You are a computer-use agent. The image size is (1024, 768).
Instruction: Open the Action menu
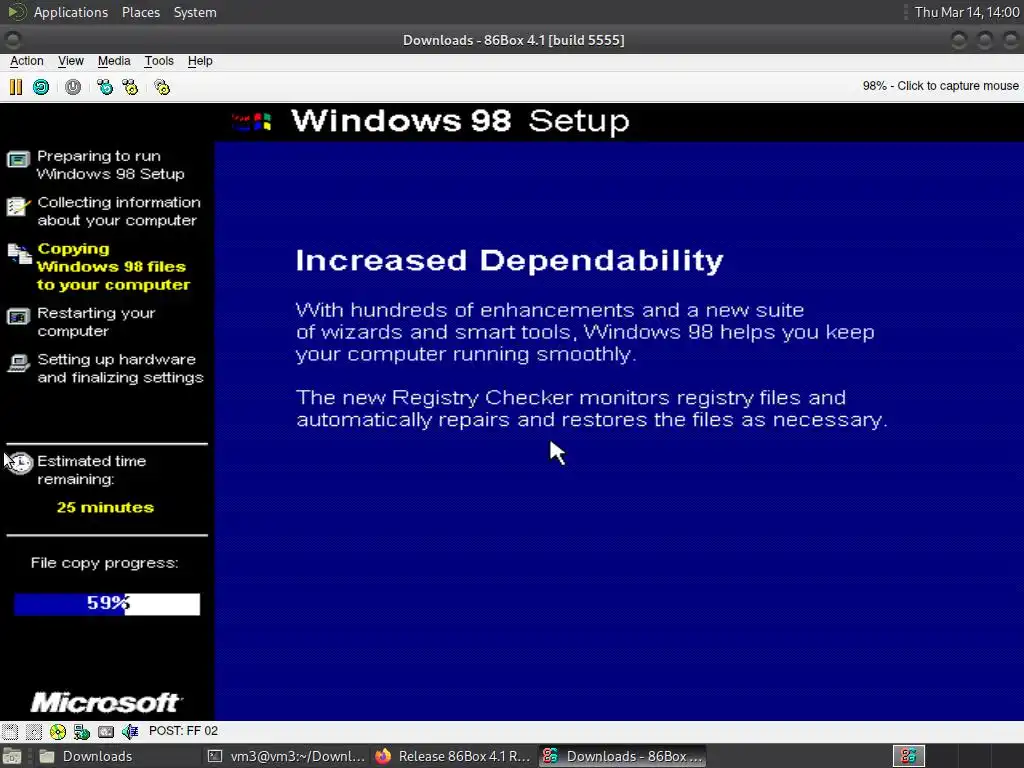(x=27, y=61)
